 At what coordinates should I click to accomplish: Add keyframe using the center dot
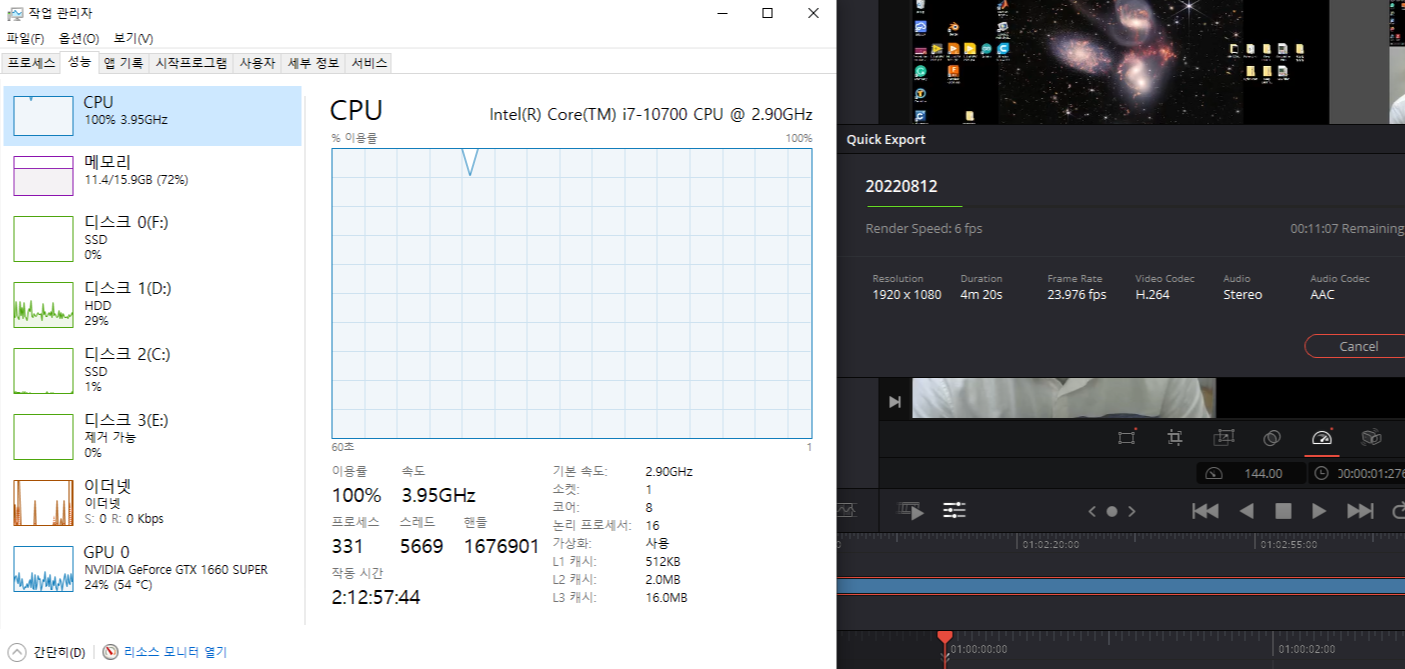1112,511
